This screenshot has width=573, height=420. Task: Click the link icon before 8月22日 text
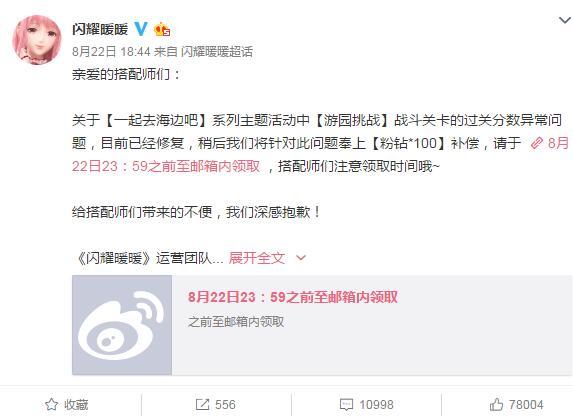tap(536, 143)
